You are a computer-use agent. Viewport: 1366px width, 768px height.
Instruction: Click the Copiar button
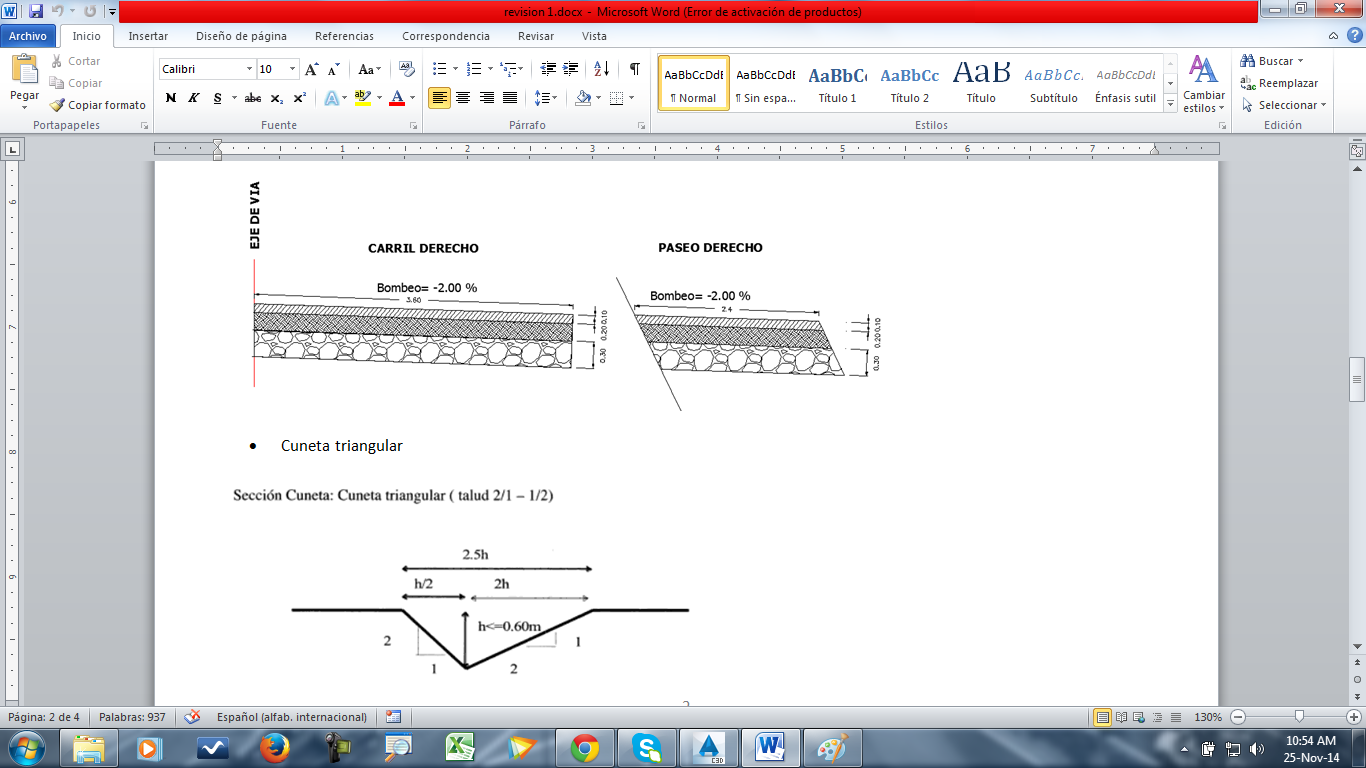[x=76, y=83]
